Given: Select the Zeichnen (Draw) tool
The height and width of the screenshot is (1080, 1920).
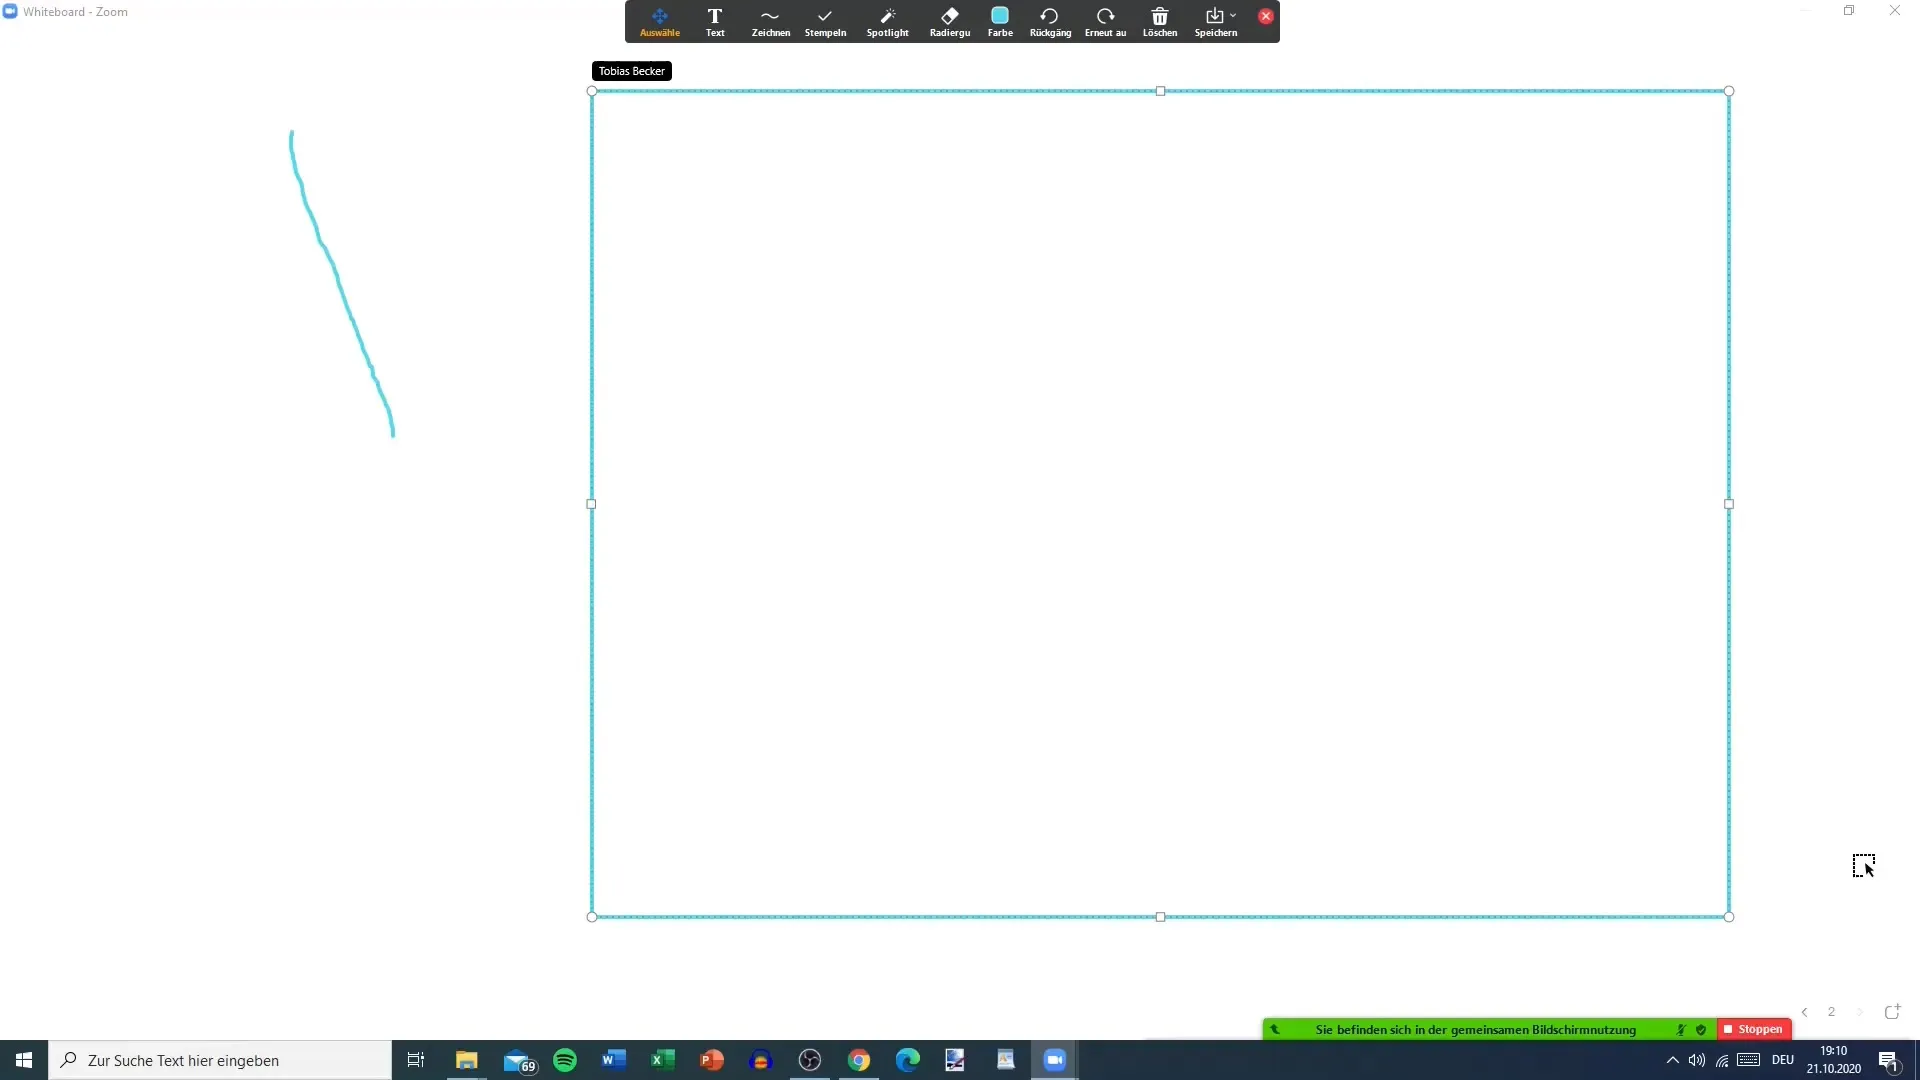Looking at the screenshot, I should tap(770, 20).
